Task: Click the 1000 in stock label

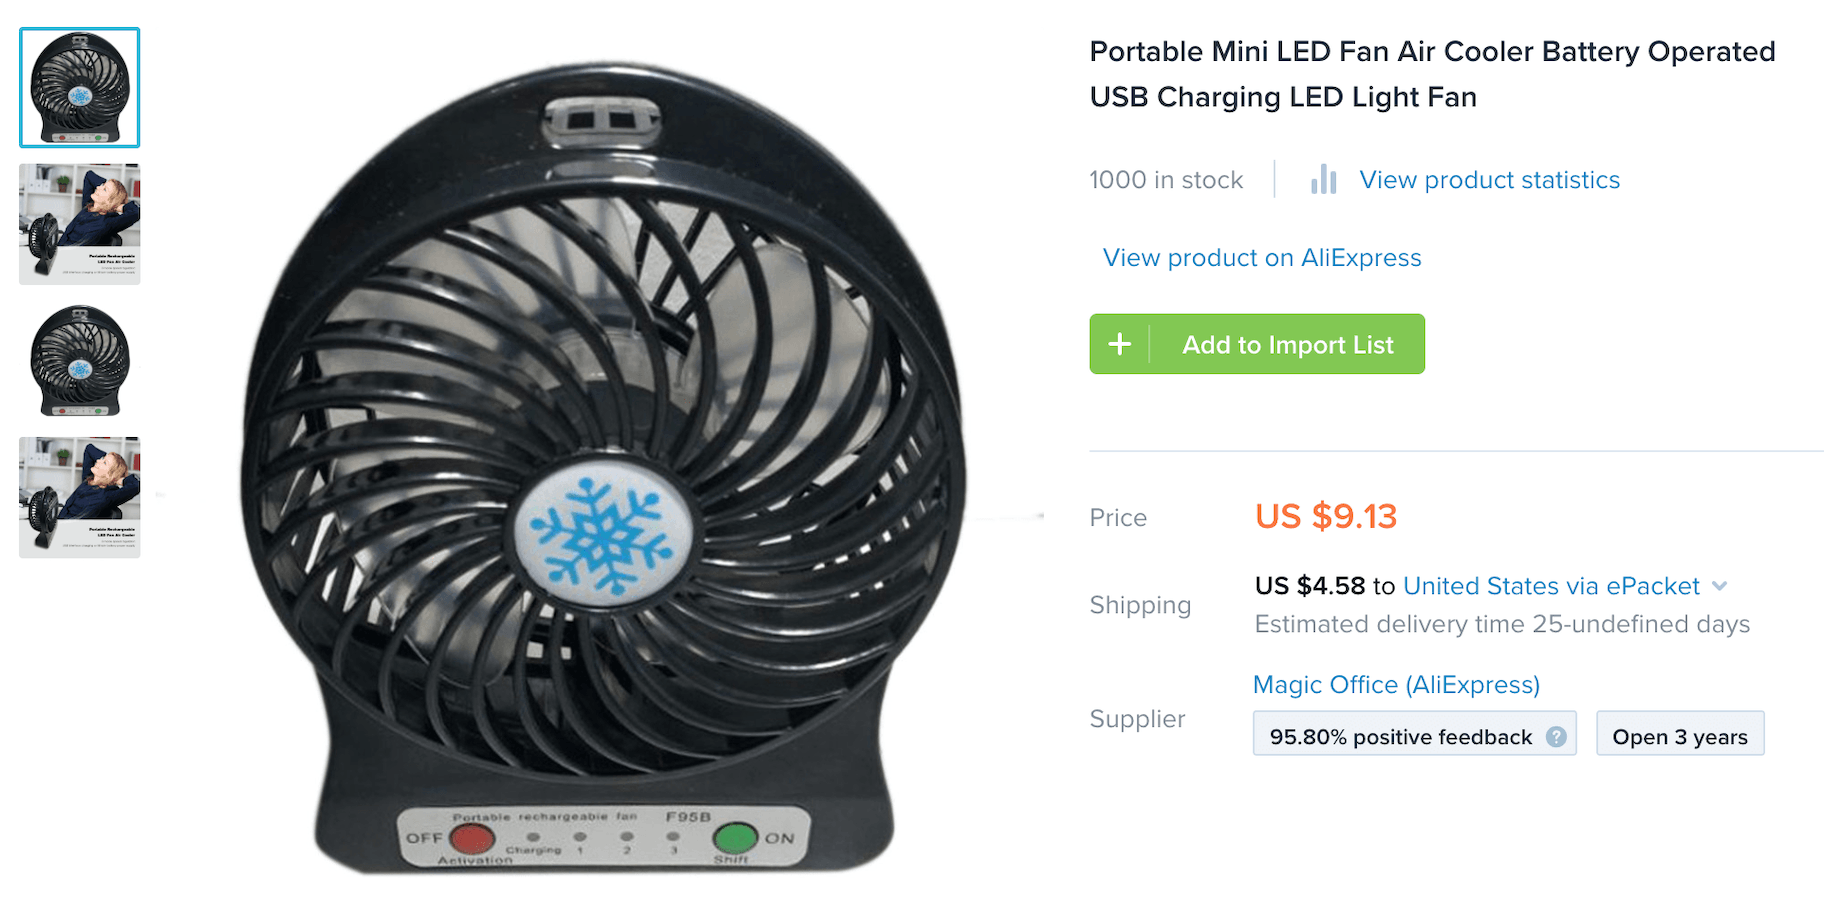Action: (x=1166, y=180)
